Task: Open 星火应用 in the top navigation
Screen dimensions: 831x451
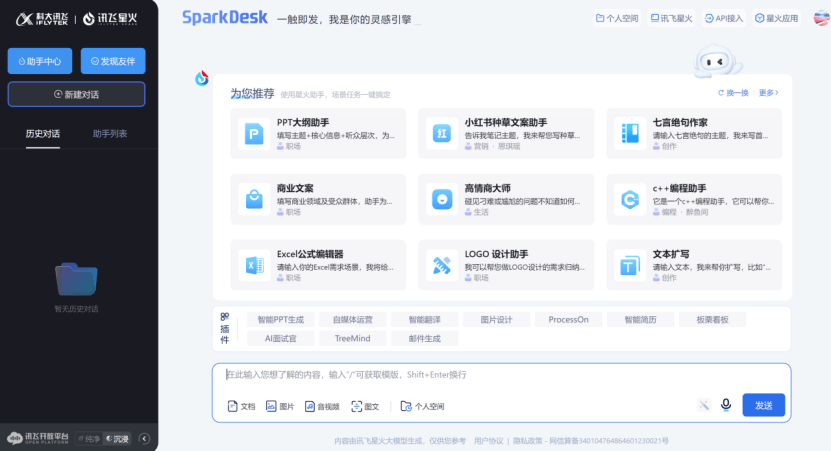Action: 776,18
